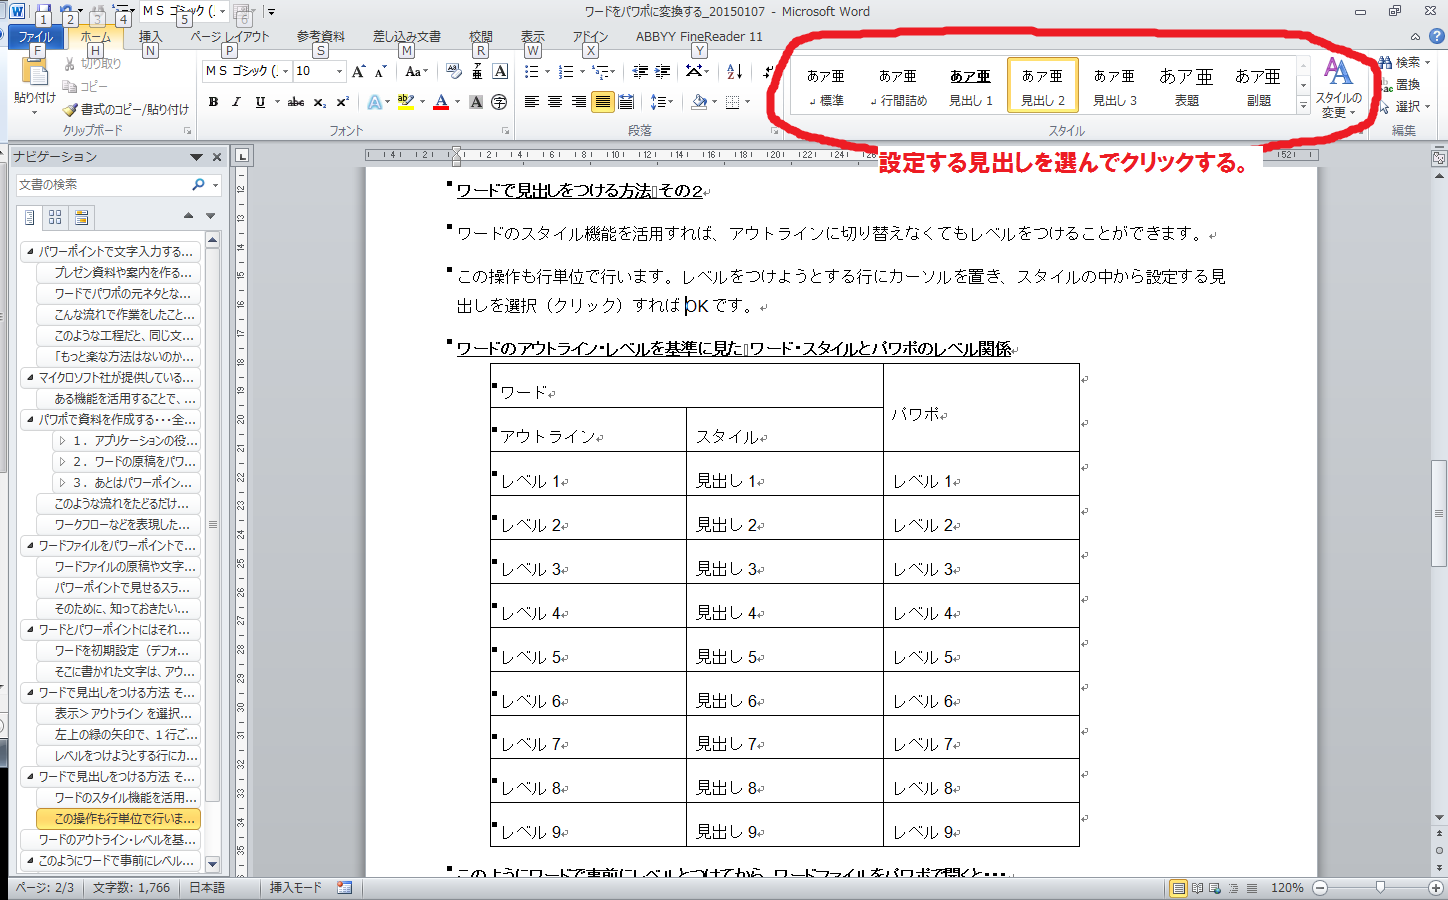Viewport: 1448px width, 900px height.
Task: Open the phonetic guide (ruby) tool
Action: 477,72
